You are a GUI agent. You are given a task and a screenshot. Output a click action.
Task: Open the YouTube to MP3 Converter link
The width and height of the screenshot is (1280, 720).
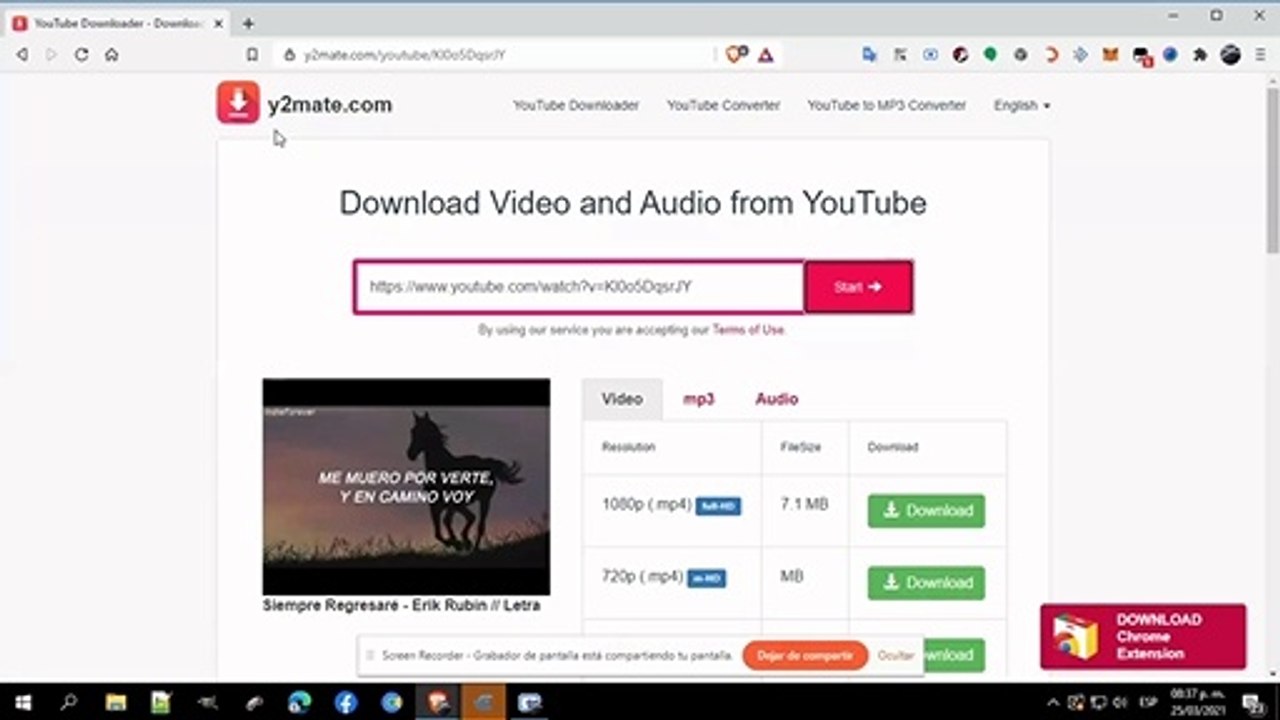pos(887,105)
